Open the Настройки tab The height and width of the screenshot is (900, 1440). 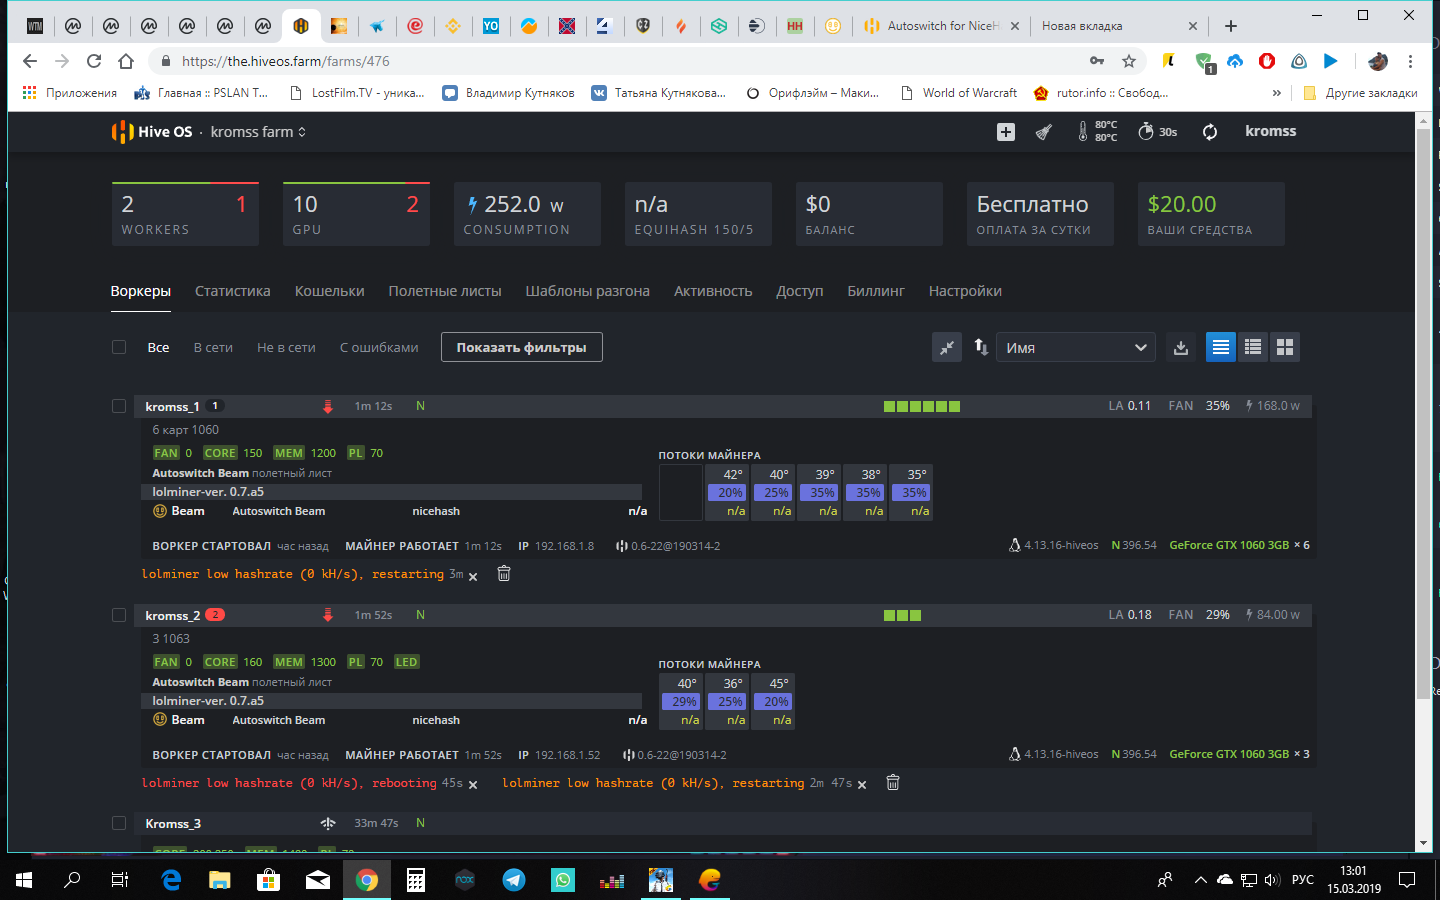point(965,291)
